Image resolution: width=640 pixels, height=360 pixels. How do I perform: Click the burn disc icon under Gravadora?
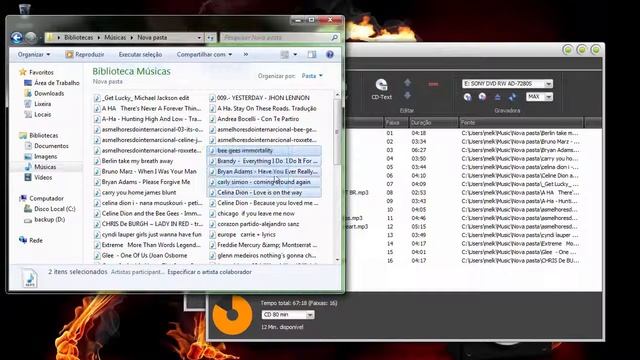click(467, 97)
